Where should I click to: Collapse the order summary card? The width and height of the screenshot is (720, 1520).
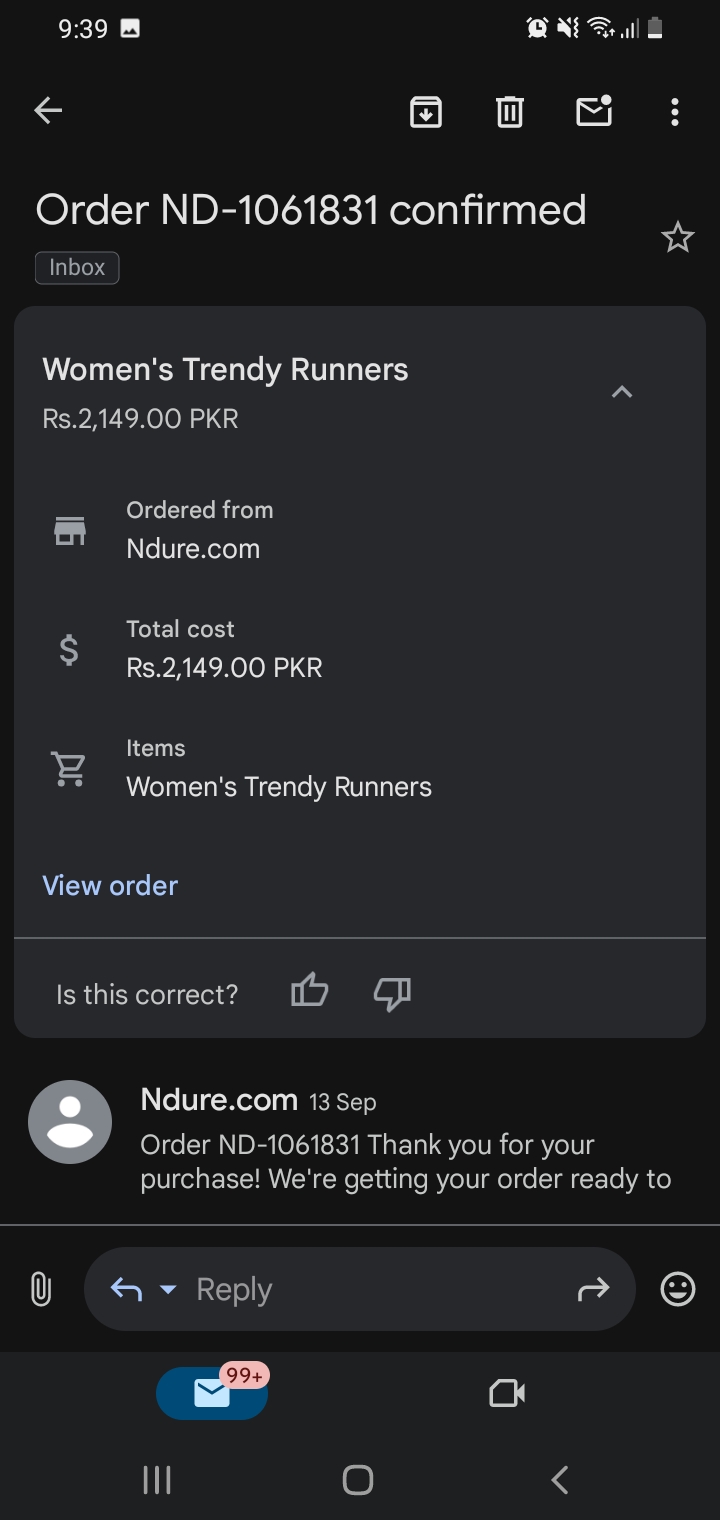click(622, 392)
